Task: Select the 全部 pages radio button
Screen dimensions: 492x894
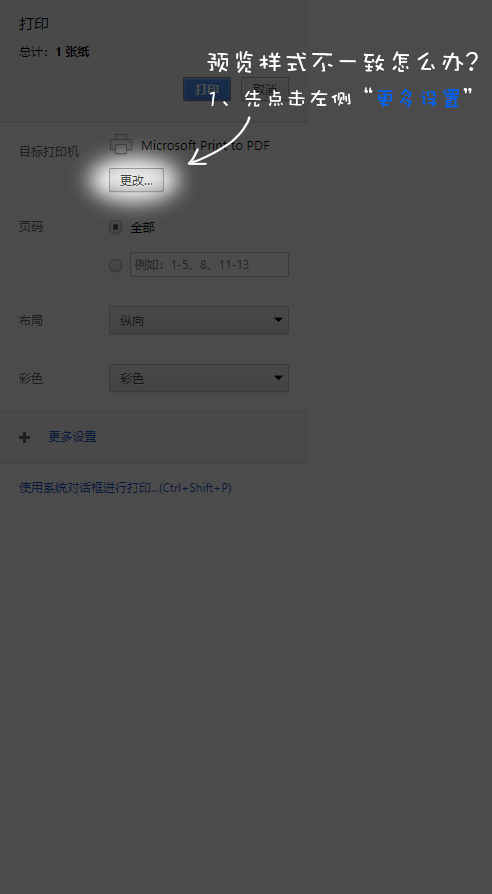Action: (x=115, y=227)
